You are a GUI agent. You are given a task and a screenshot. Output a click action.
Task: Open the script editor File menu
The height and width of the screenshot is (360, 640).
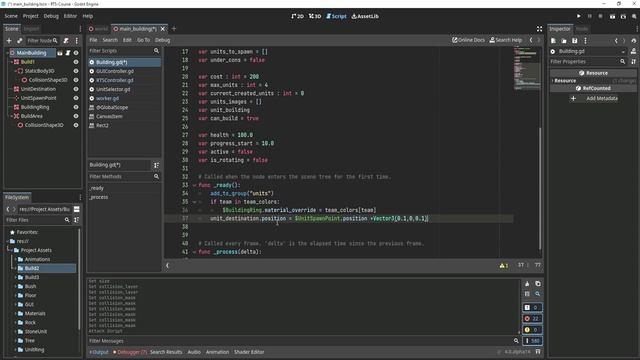93,40
